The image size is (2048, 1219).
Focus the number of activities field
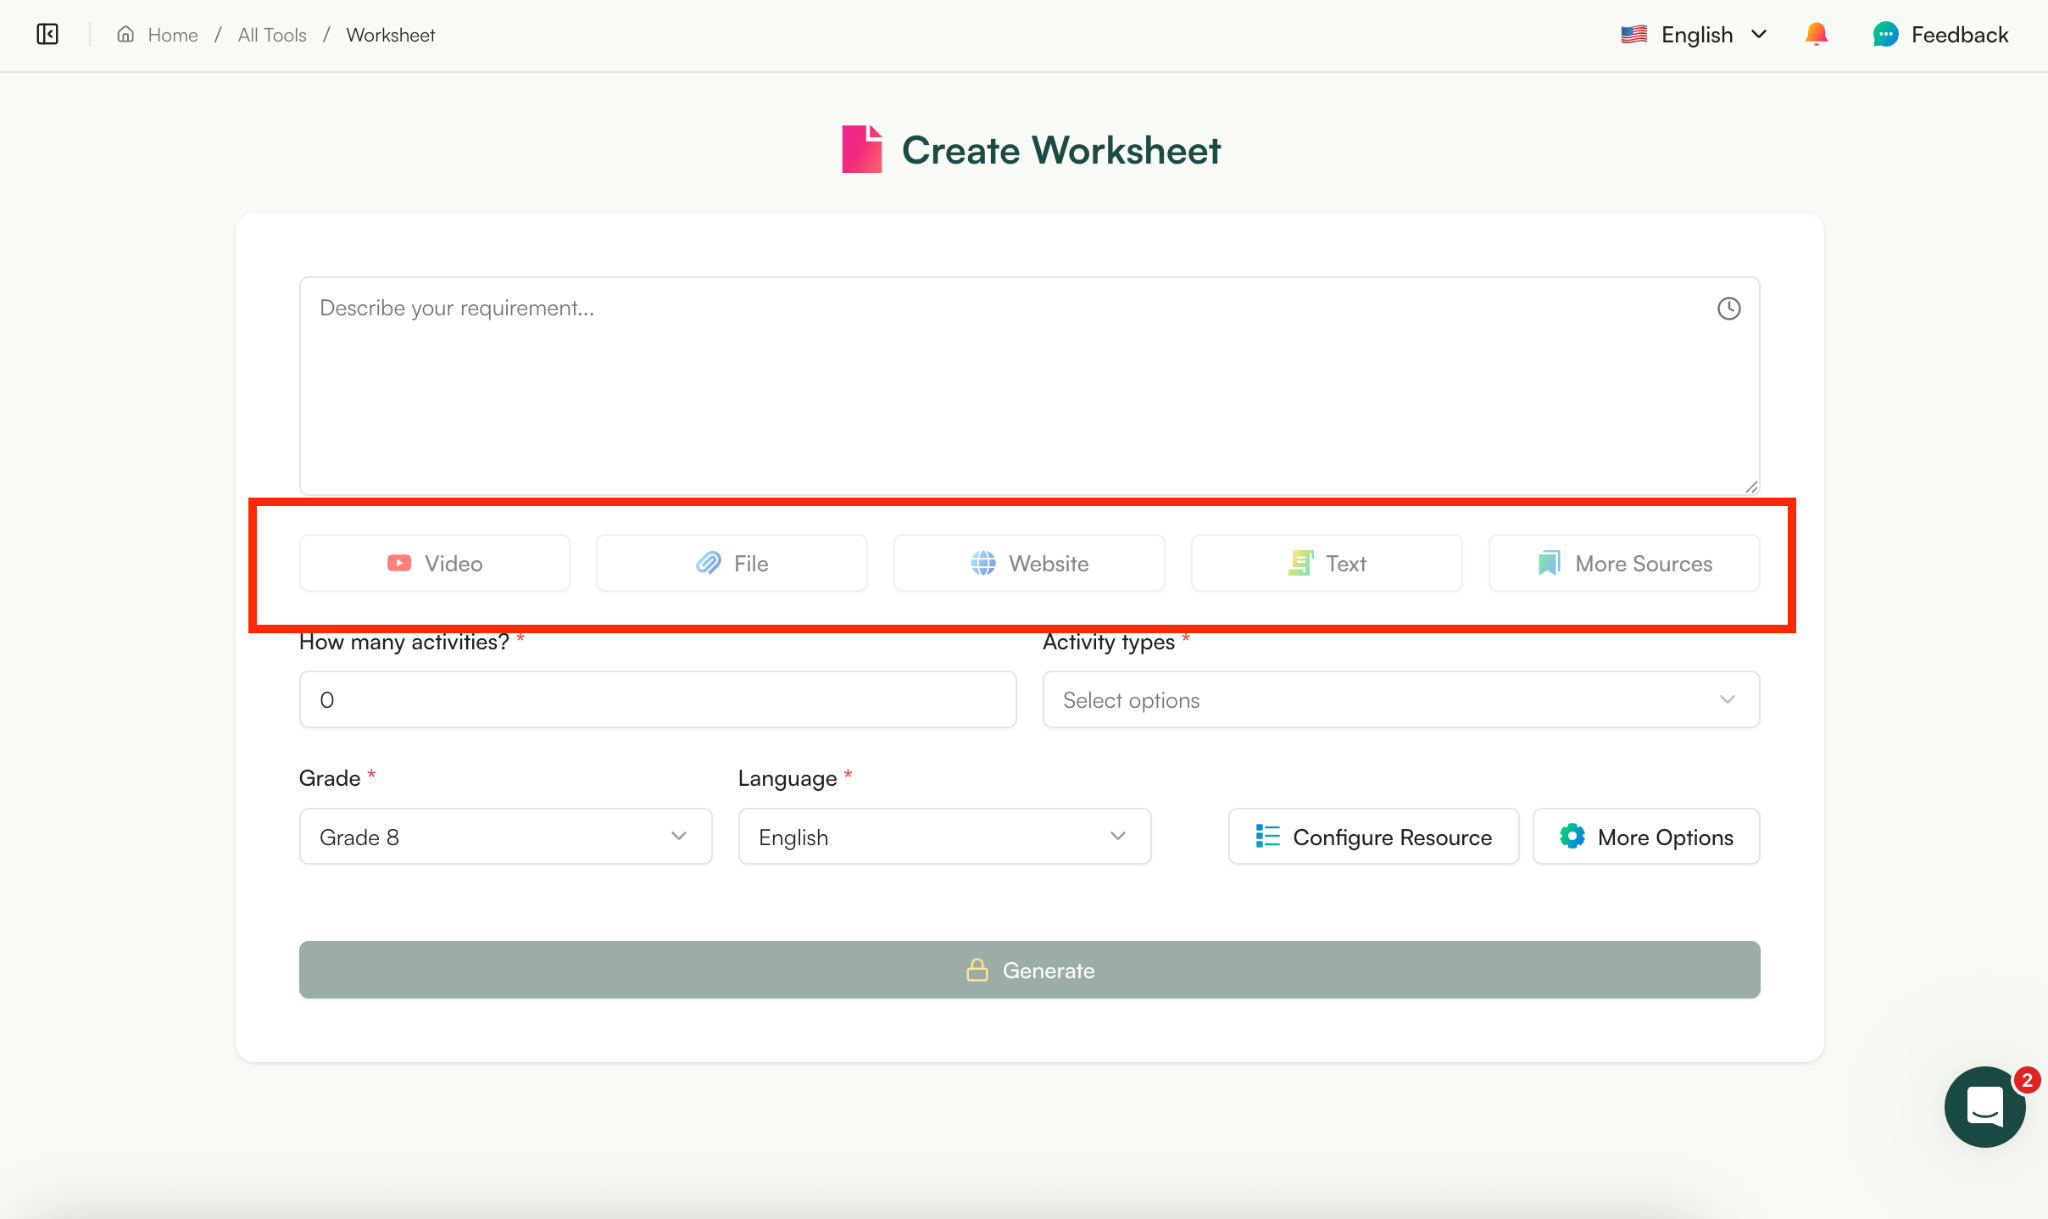657,700
